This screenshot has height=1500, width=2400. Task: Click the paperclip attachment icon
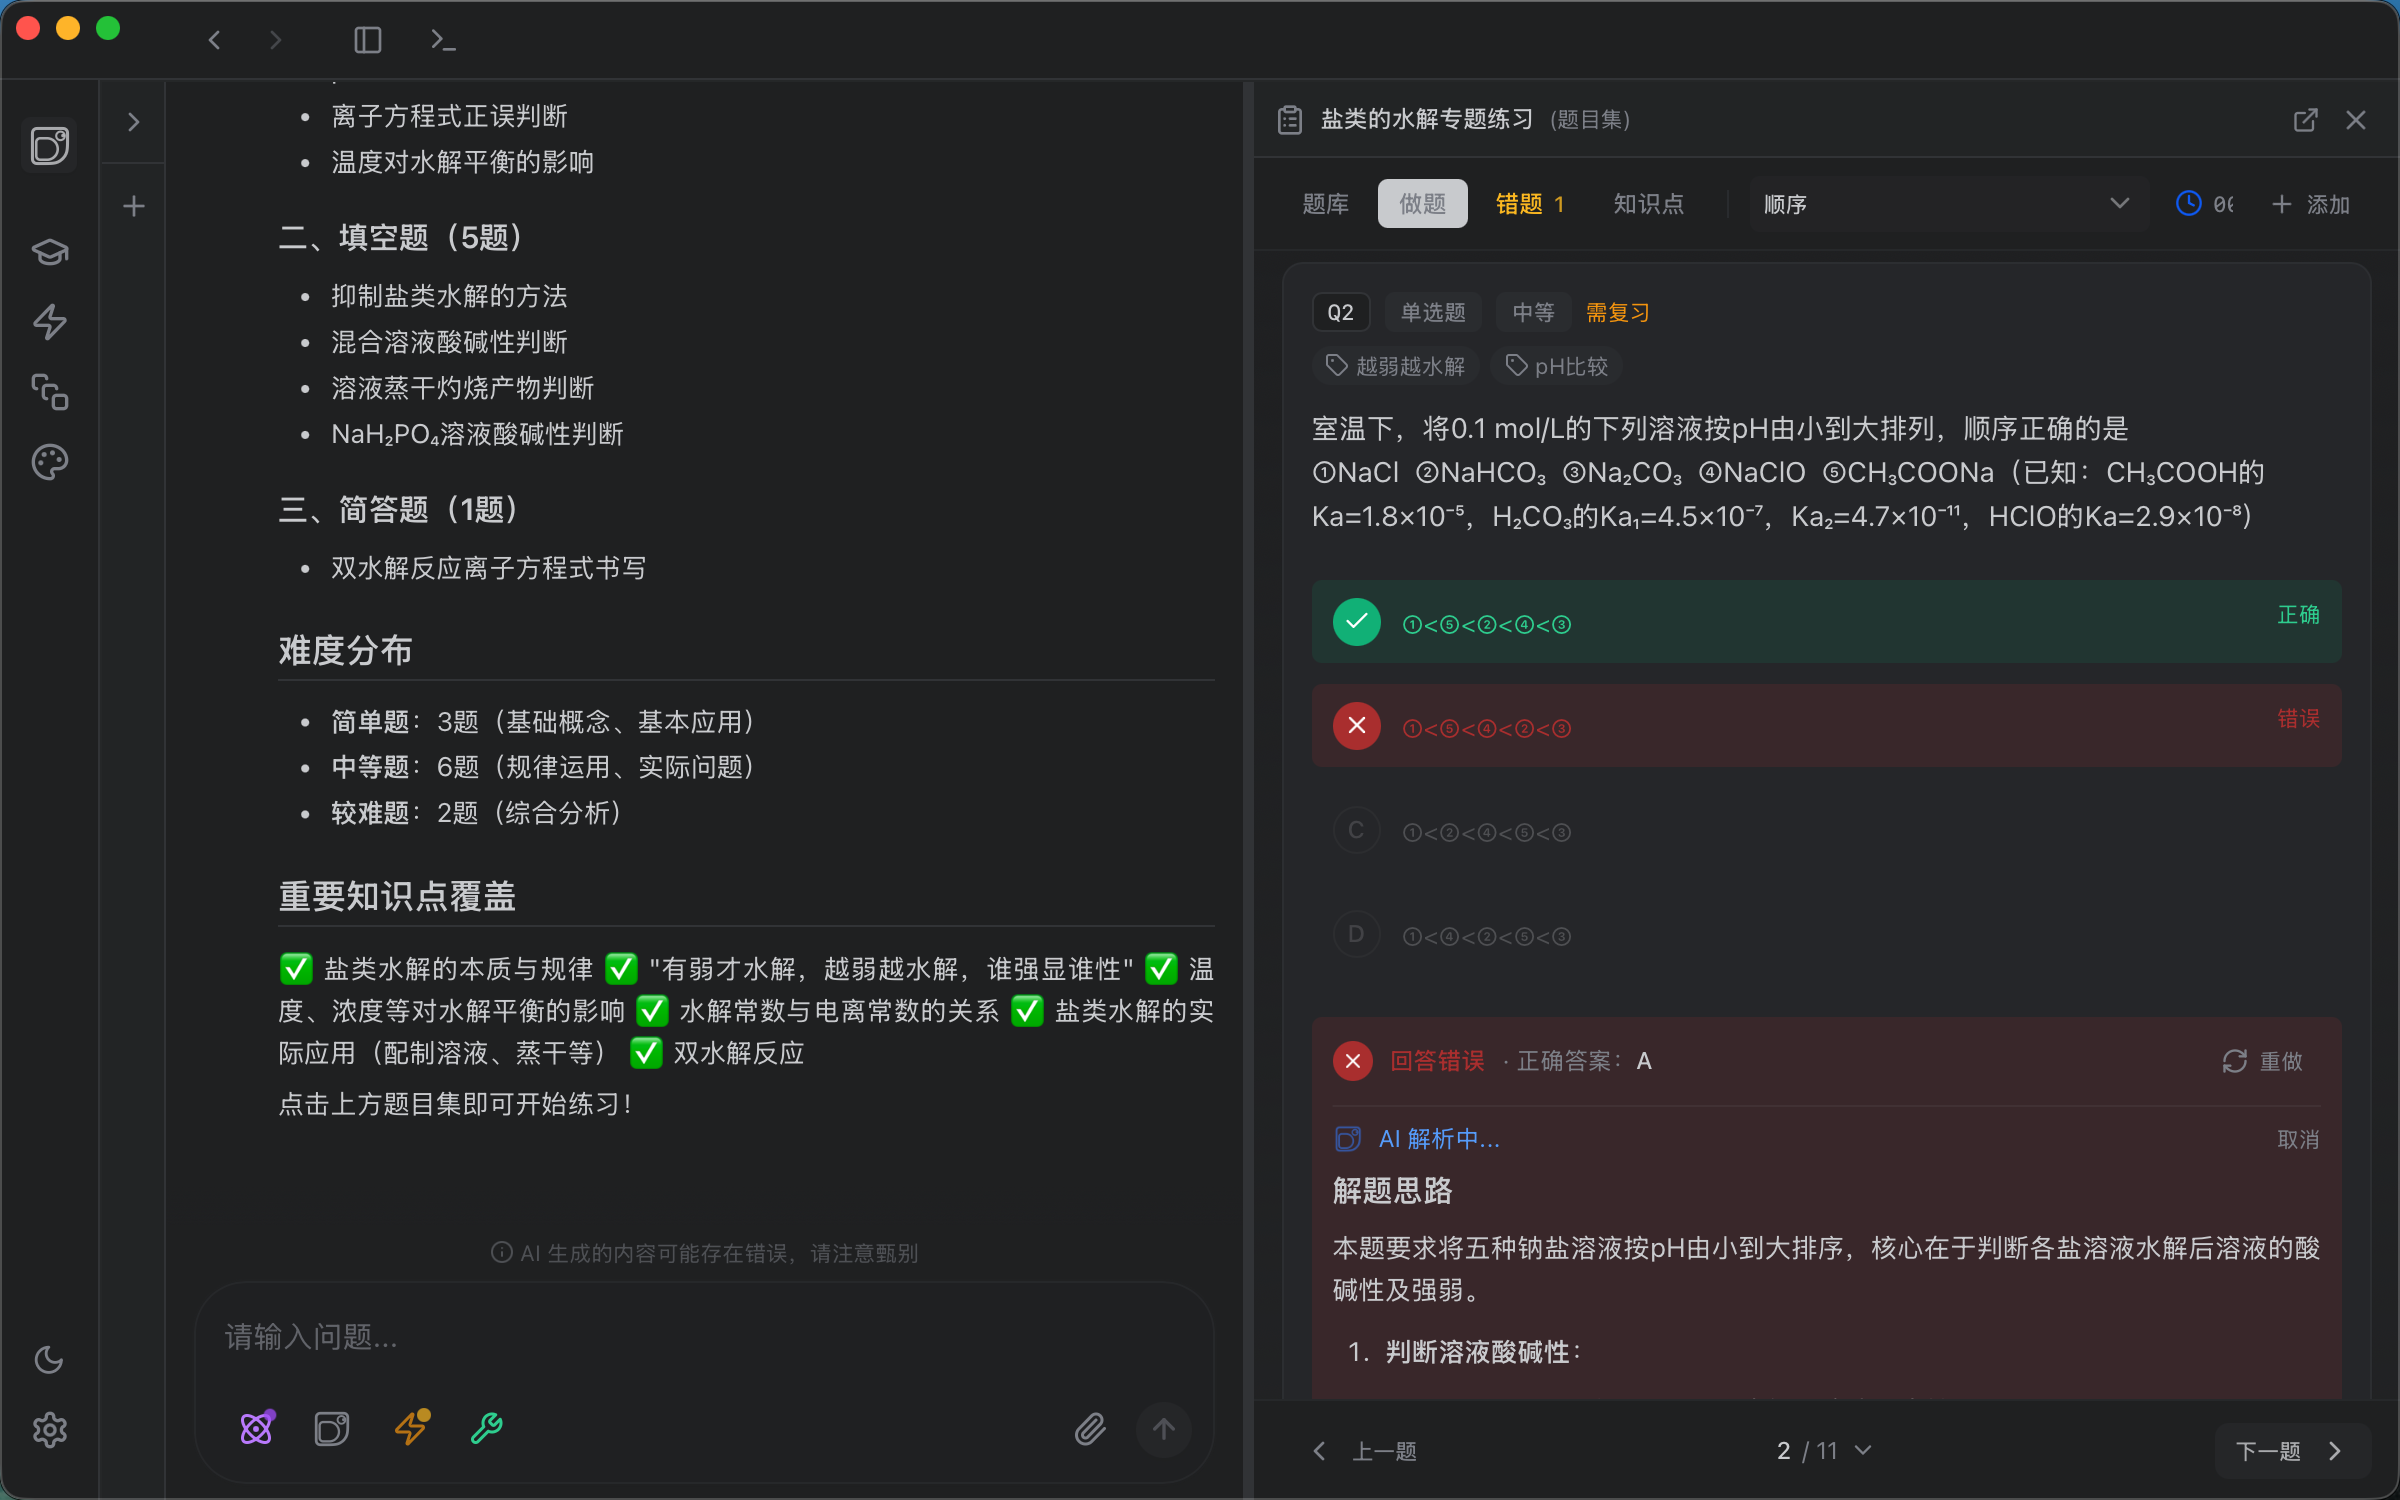pos(1090,1429)
